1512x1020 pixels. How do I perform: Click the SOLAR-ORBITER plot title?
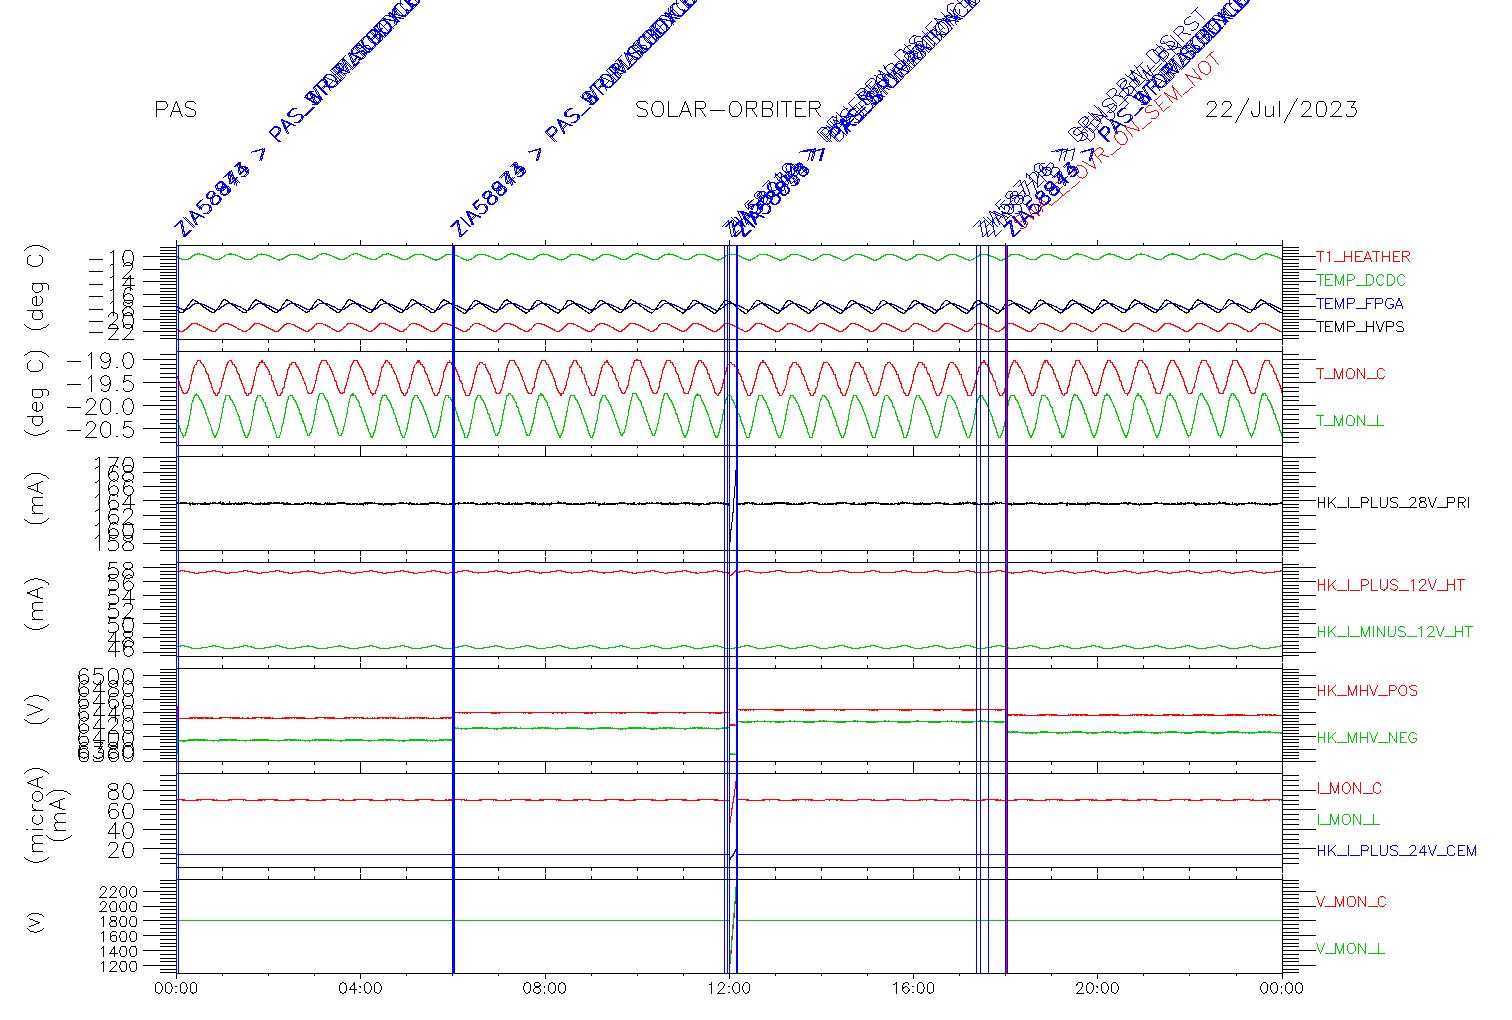click(x=728, y=109)
